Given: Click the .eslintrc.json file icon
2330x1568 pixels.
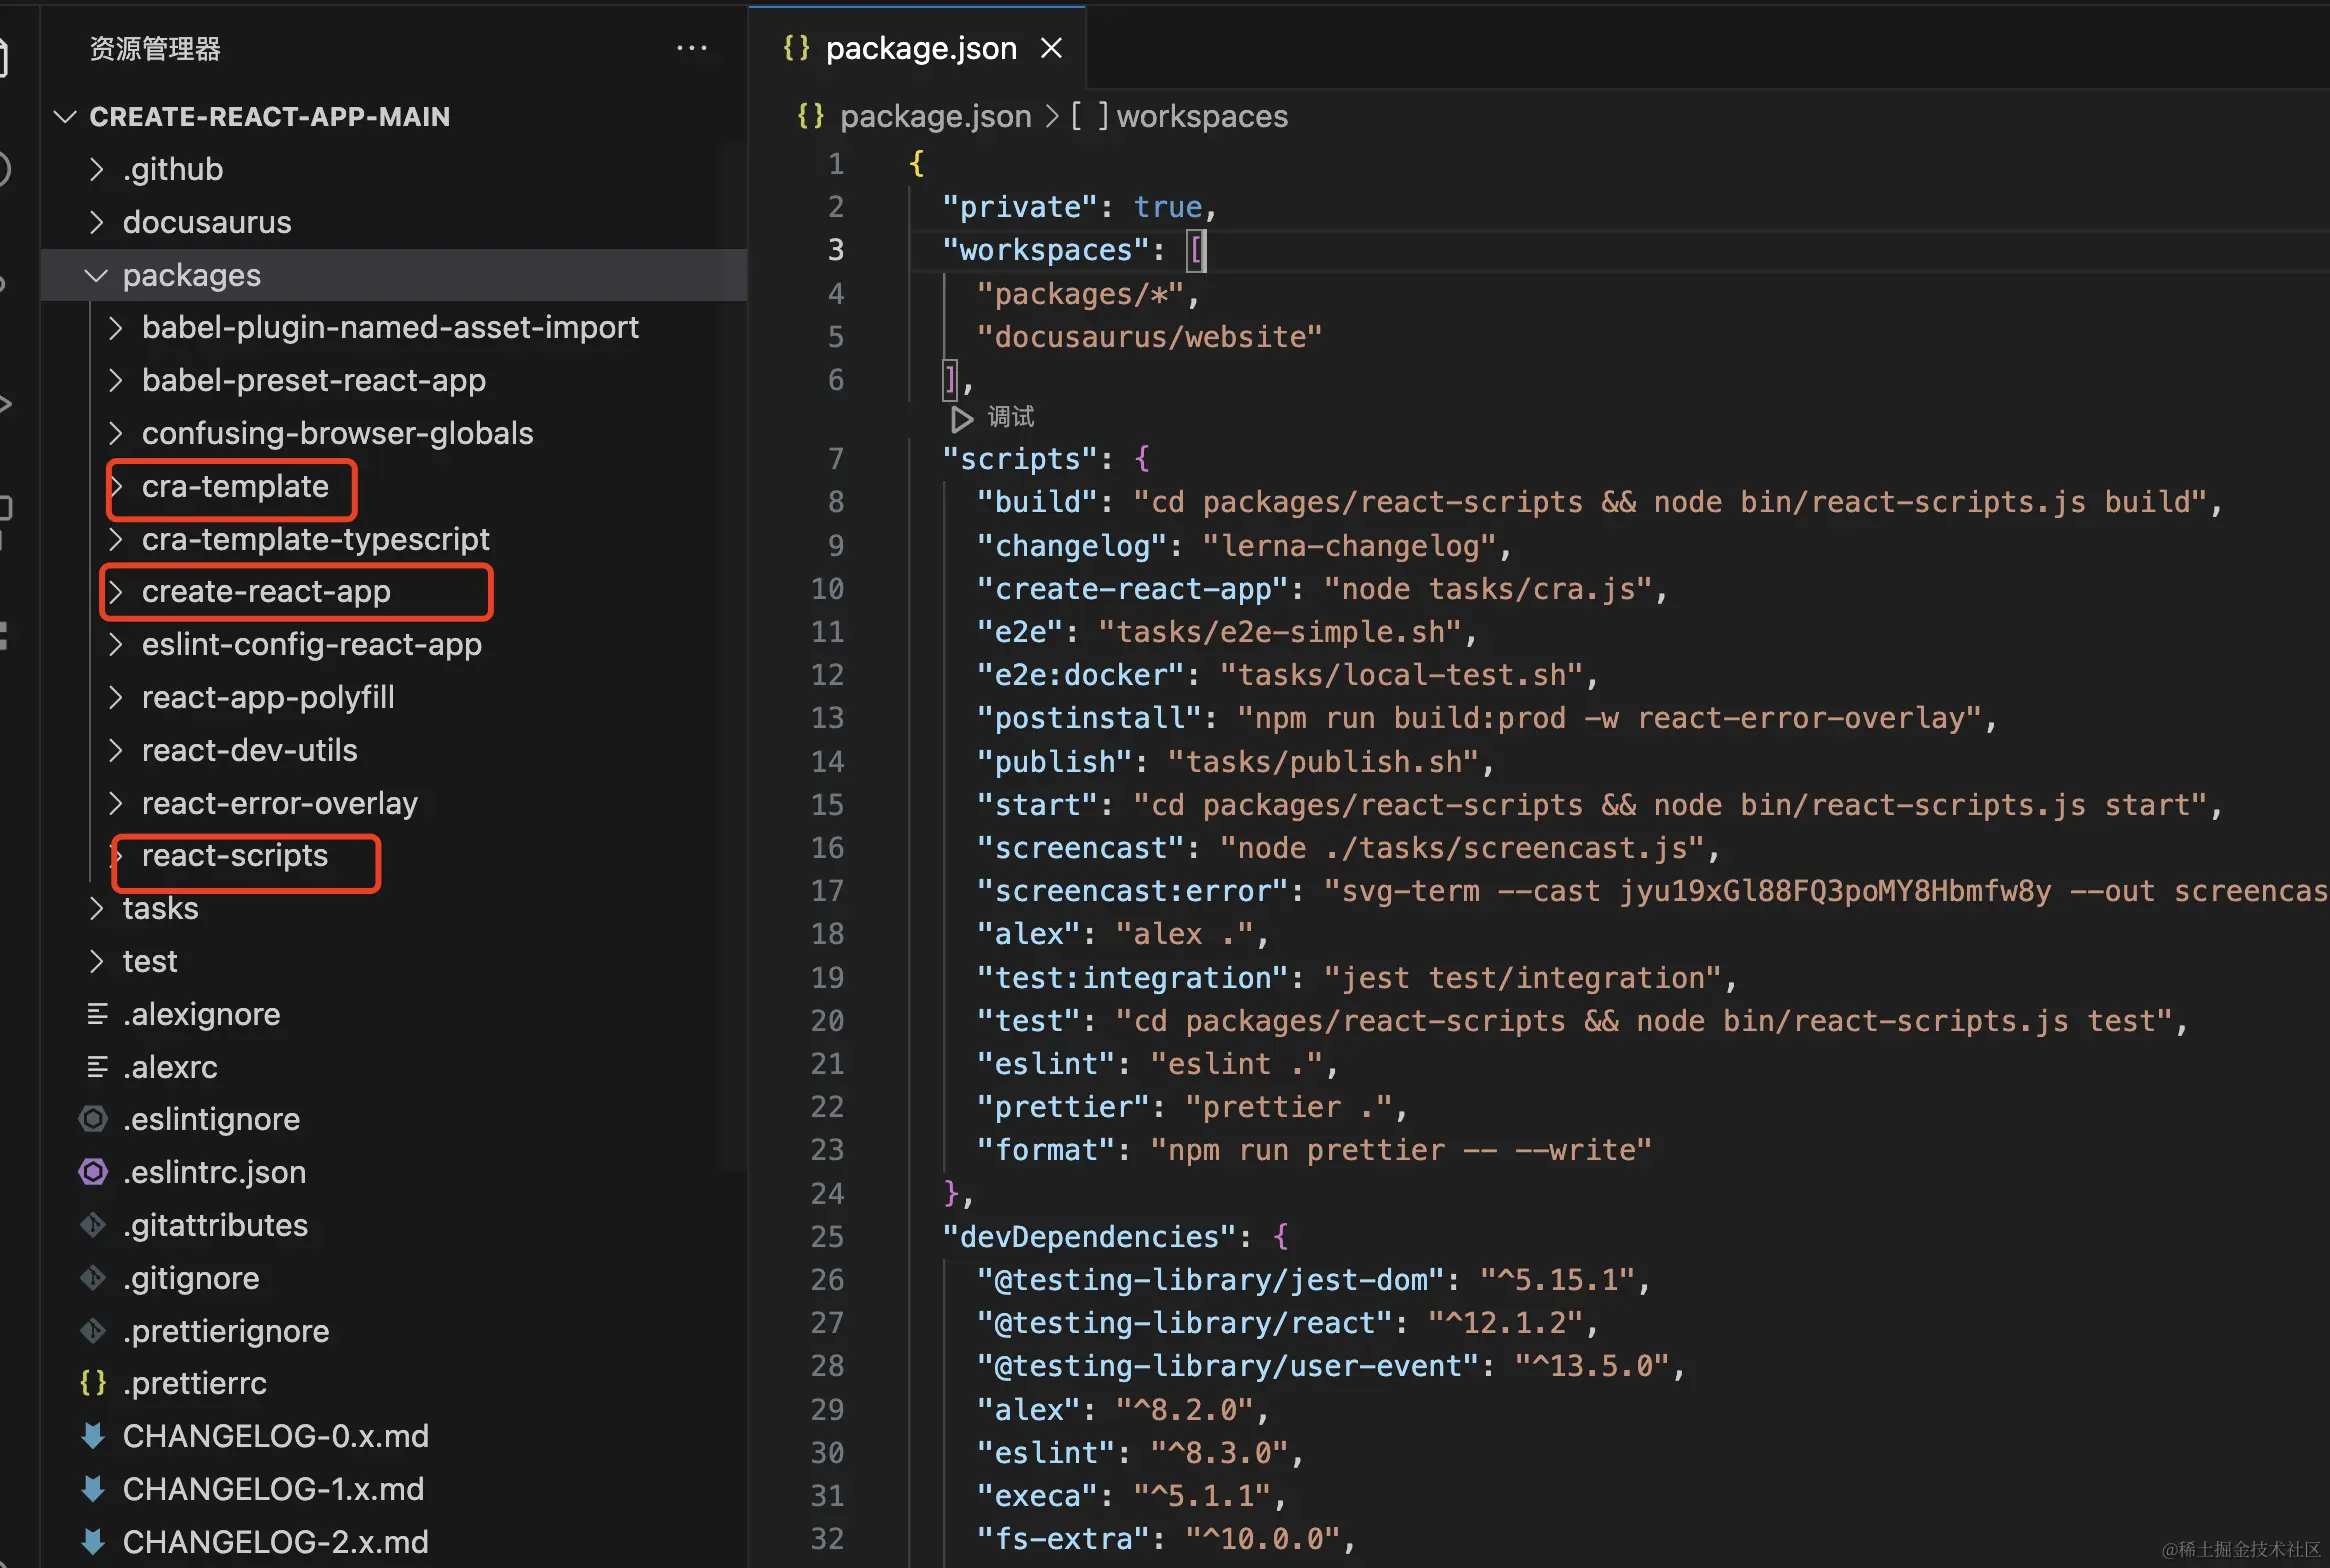Looking at the screenshot, I should 93,1172.
